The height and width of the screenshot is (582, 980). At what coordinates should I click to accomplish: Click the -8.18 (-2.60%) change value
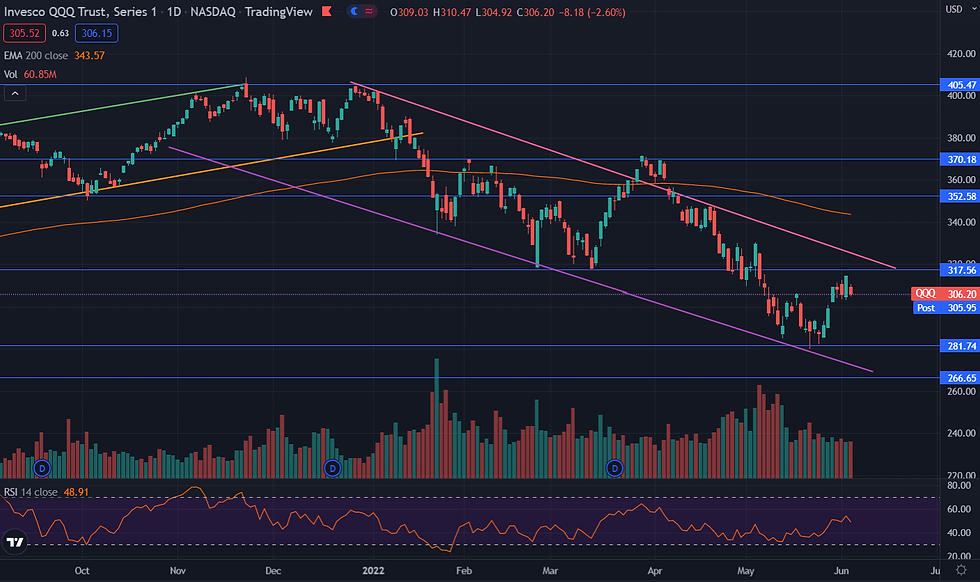click(x=592, y=13)
